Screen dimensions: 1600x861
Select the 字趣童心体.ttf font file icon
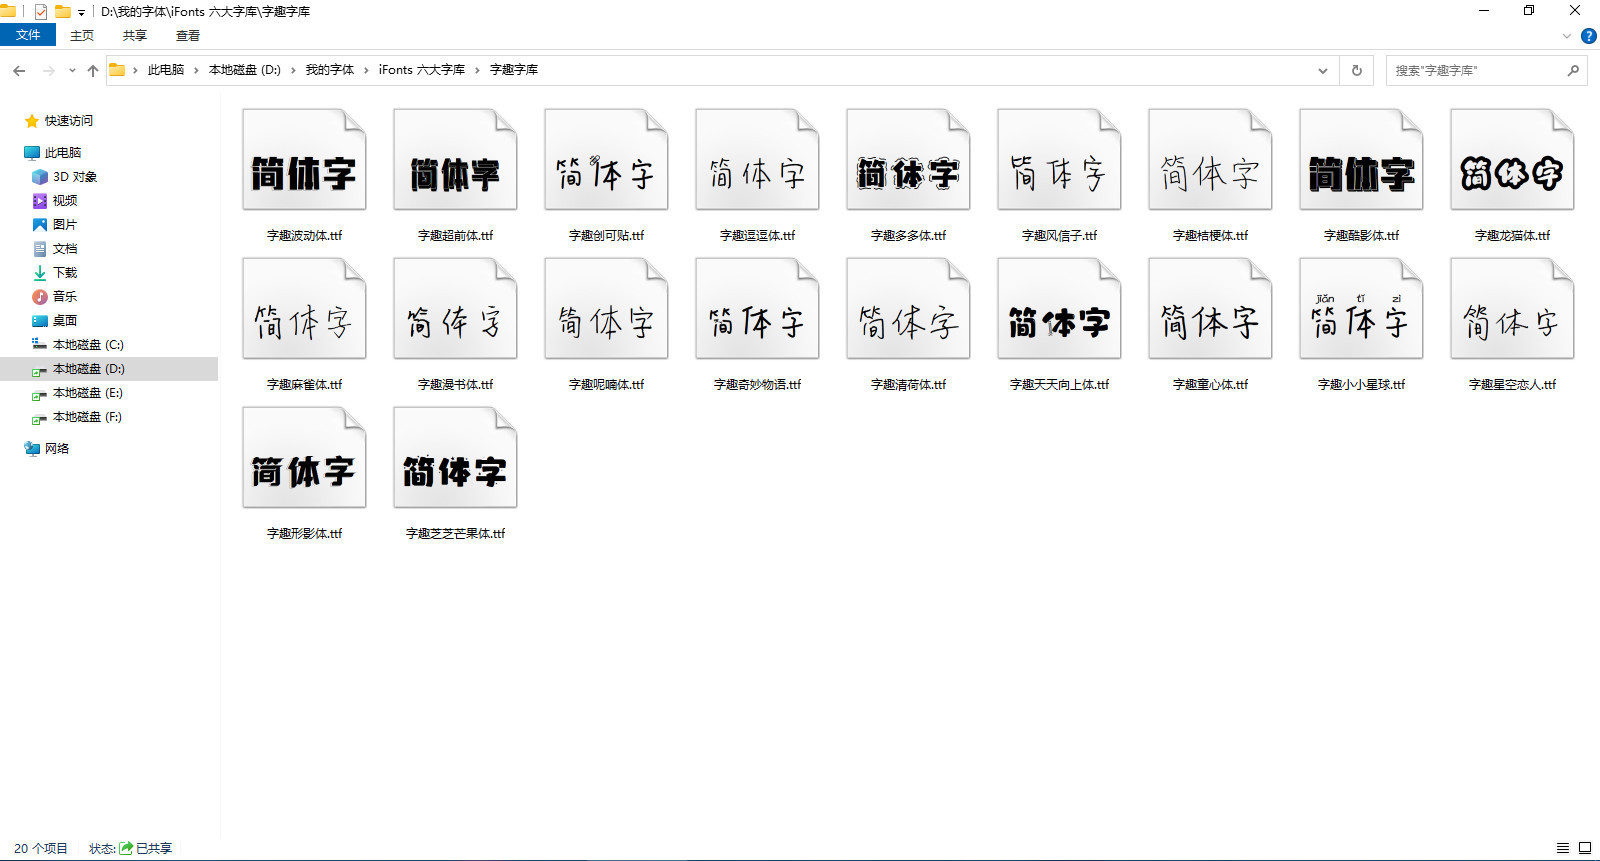1210,309
